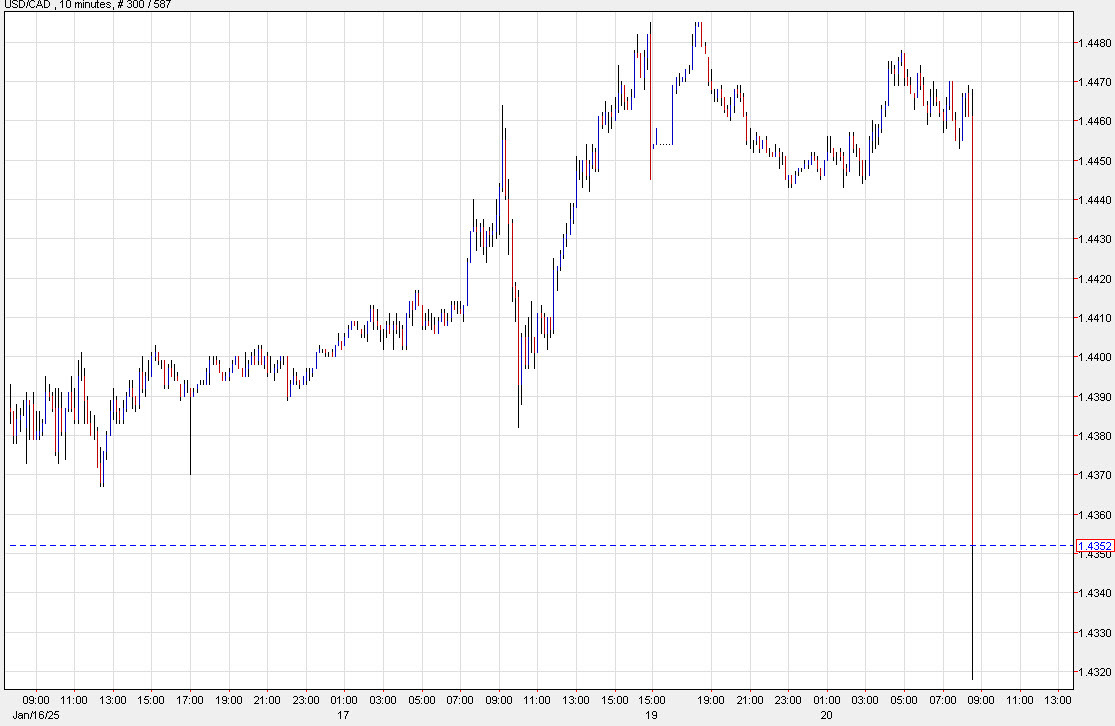This screenshot has width=1115, height=726.
Task: Click the Jan/16/25 date label
Action: tap(26, 716)
